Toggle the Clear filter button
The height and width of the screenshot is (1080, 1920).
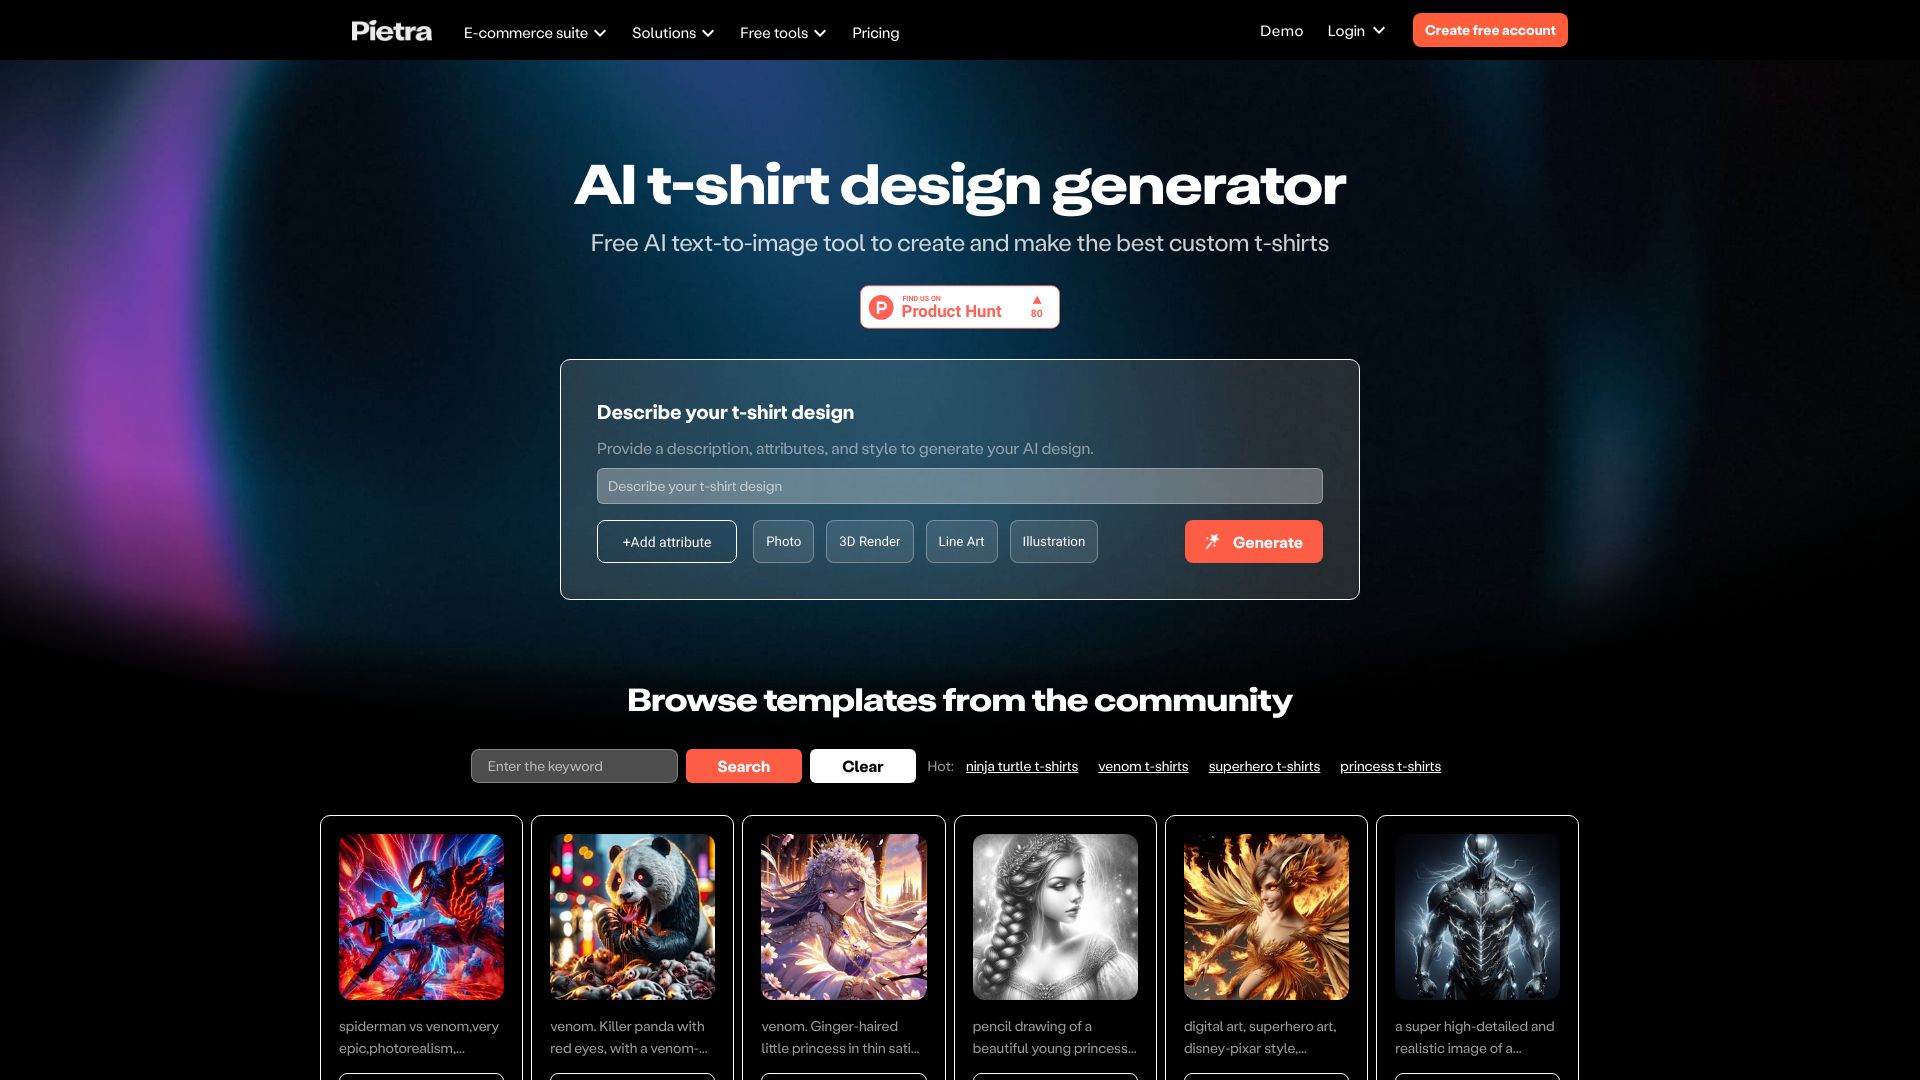(862, 765)
